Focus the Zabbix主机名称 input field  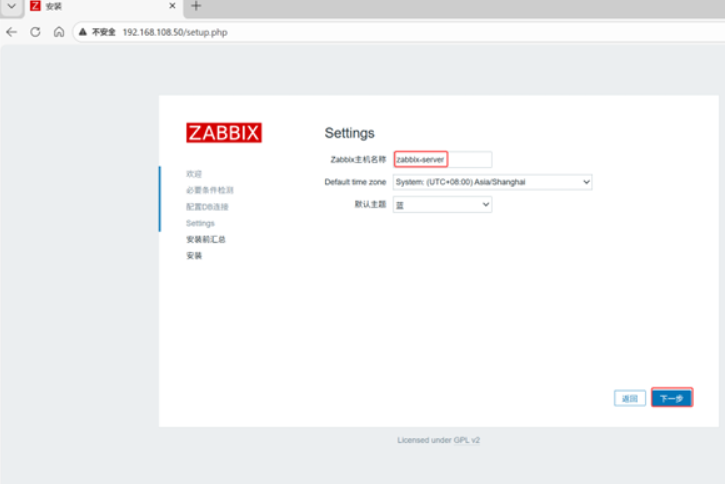click(442, 159)
